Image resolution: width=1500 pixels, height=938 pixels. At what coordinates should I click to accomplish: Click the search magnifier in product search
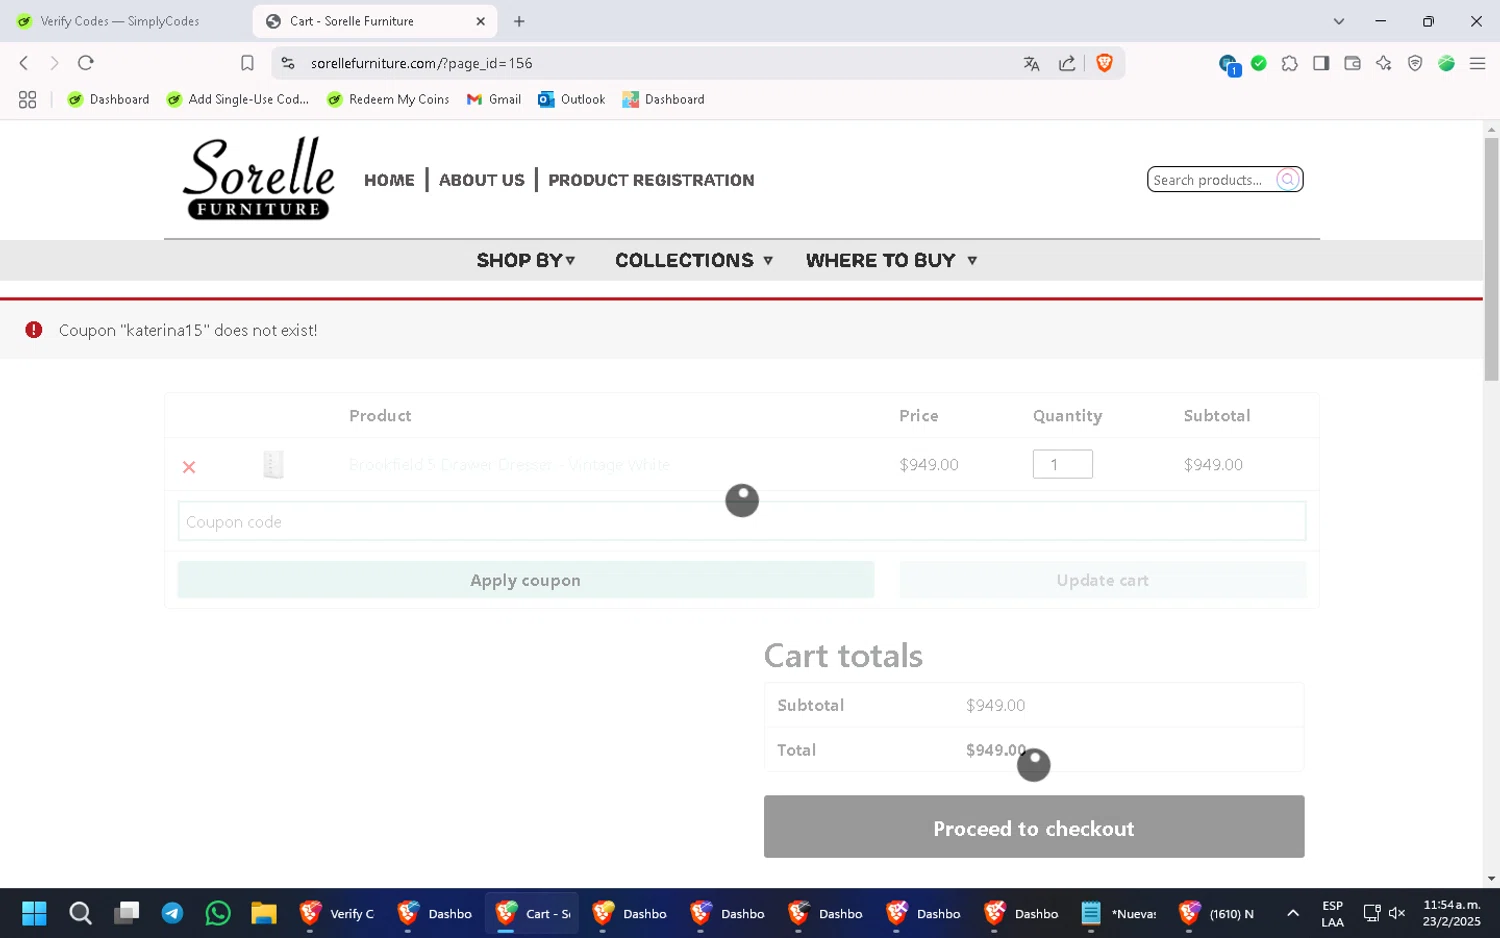tap(1288, 179)
